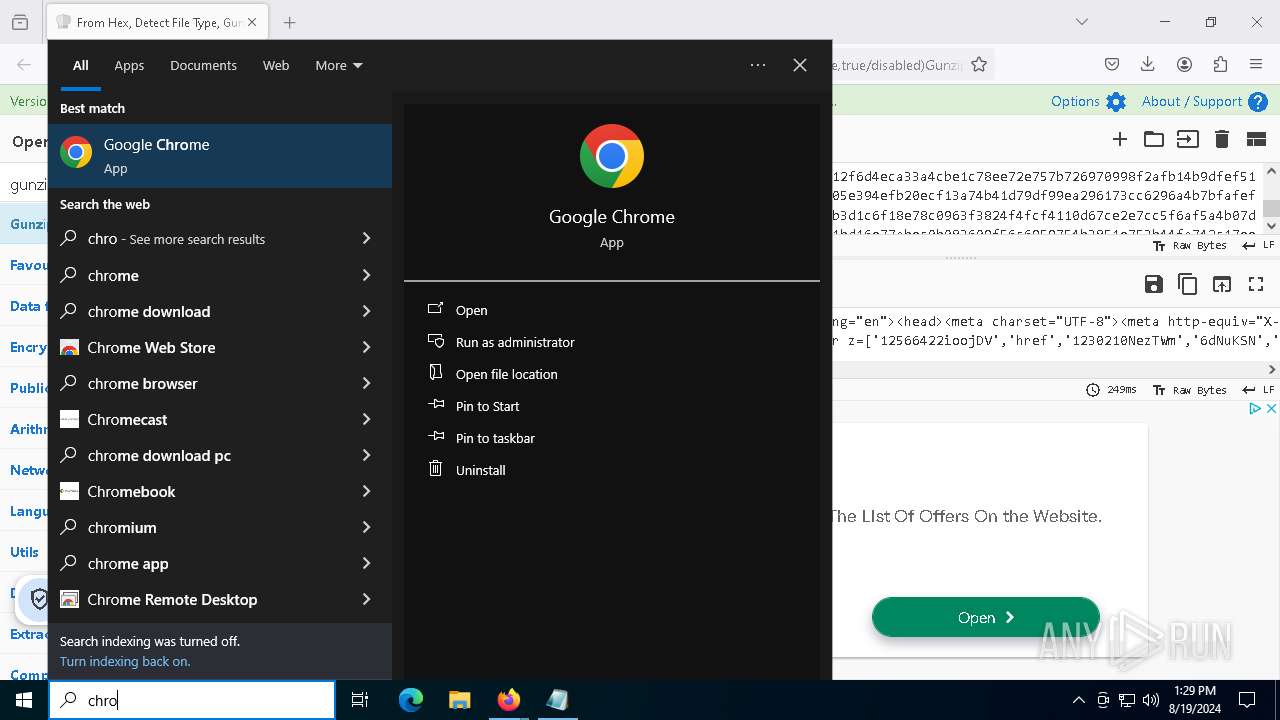This screenshot has height=720, width=1280.
Task: Clear input with the trash icon
Action: pyautogui.click(x=1221, y=139)
